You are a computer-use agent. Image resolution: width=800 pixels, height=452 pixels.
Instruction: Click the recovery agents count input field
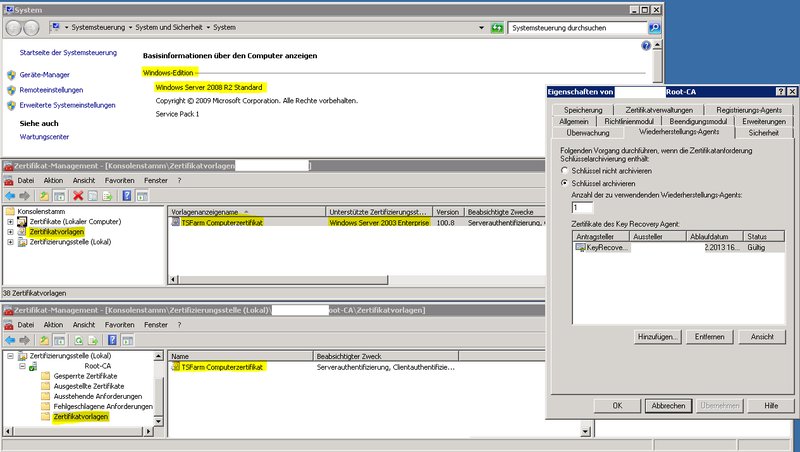(582, 208)
